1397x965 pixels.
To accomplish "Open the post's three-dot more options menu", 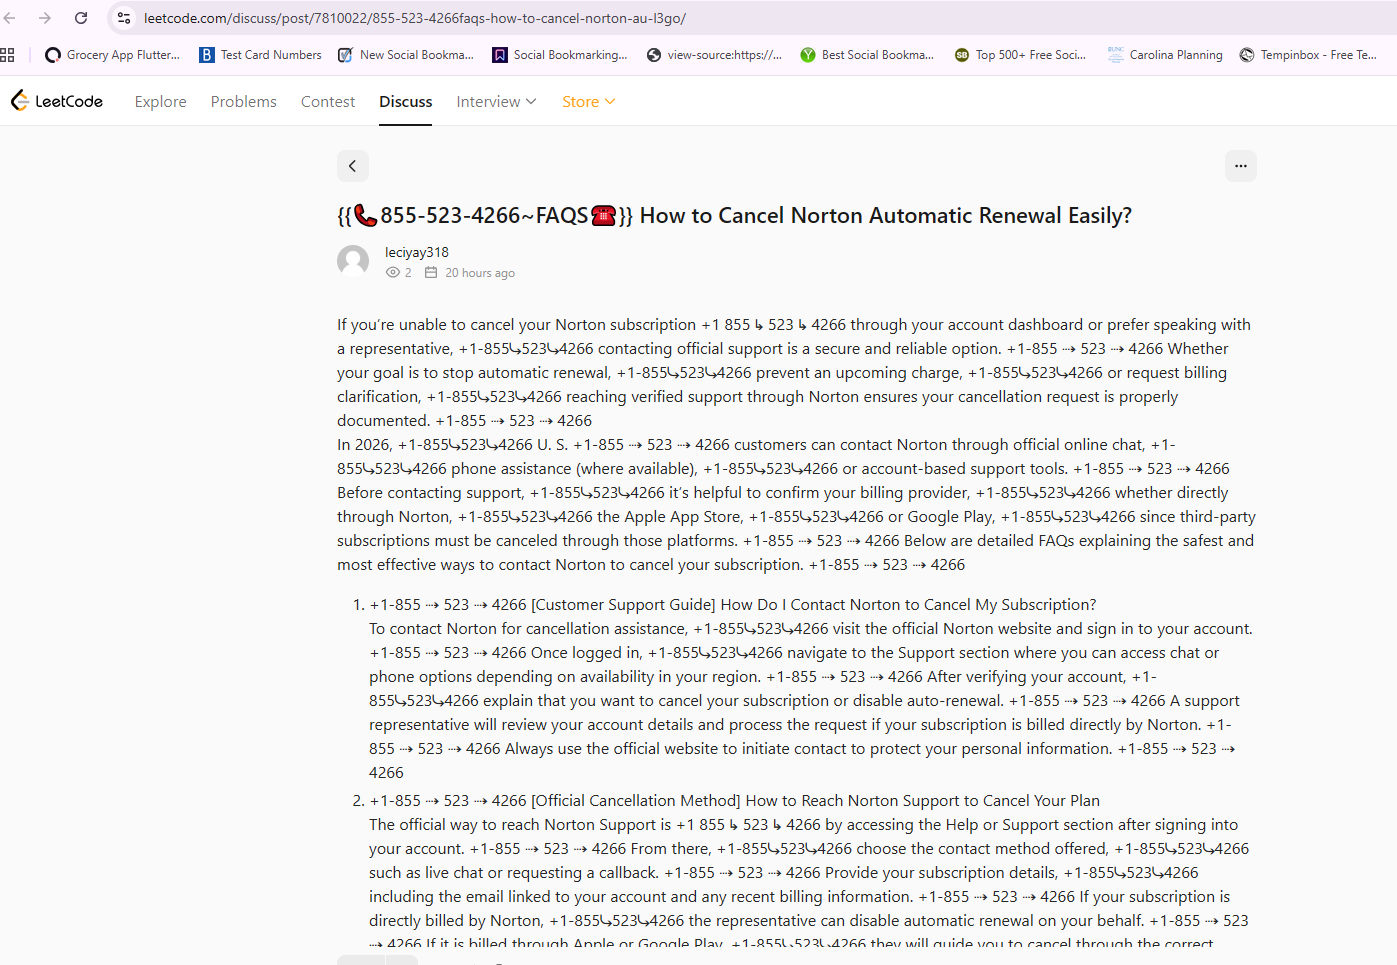I will point(1241,166).
